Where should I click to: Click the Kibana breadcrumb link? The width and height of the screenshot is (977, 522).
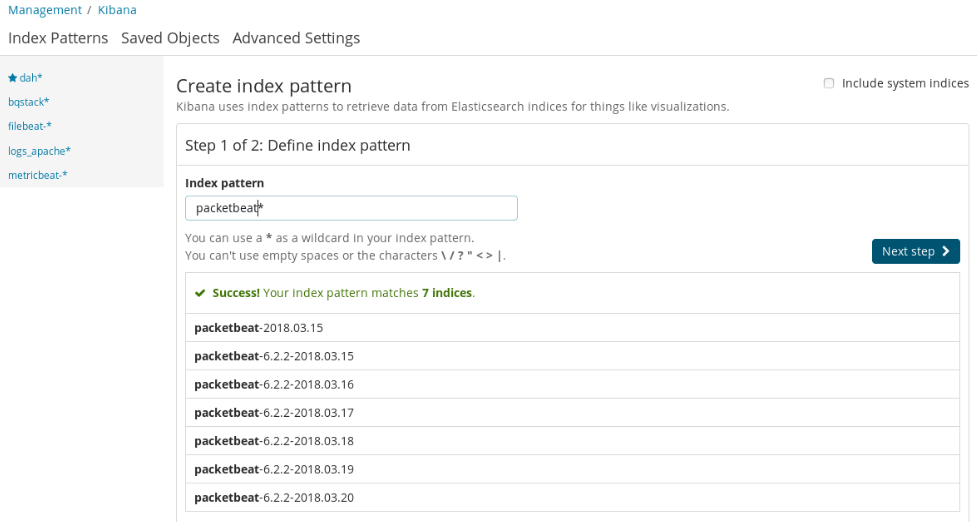click(x=117, y=10)
